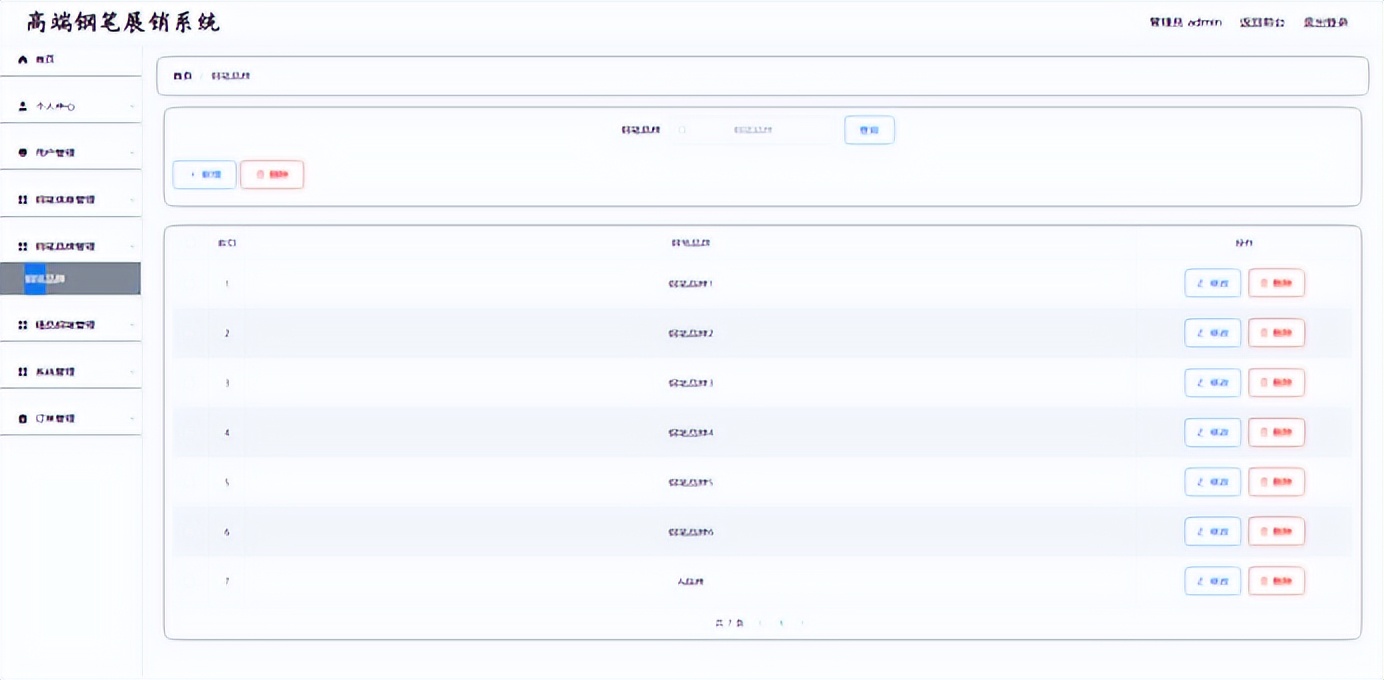Click the clipboard icon for 订单管理
The width and height of the screenshot is (1384, 680).
(x=23, y=419)
